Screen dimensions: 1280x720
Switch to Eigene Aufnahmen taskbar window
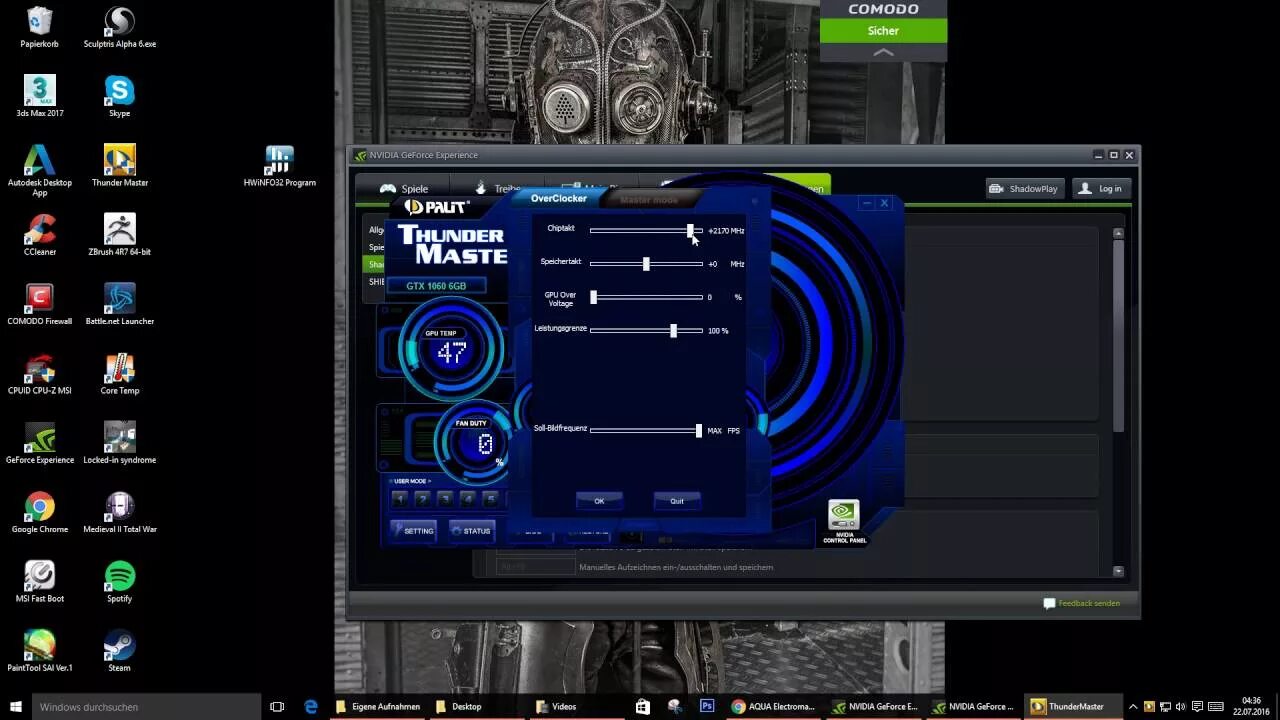pos(379,706)
